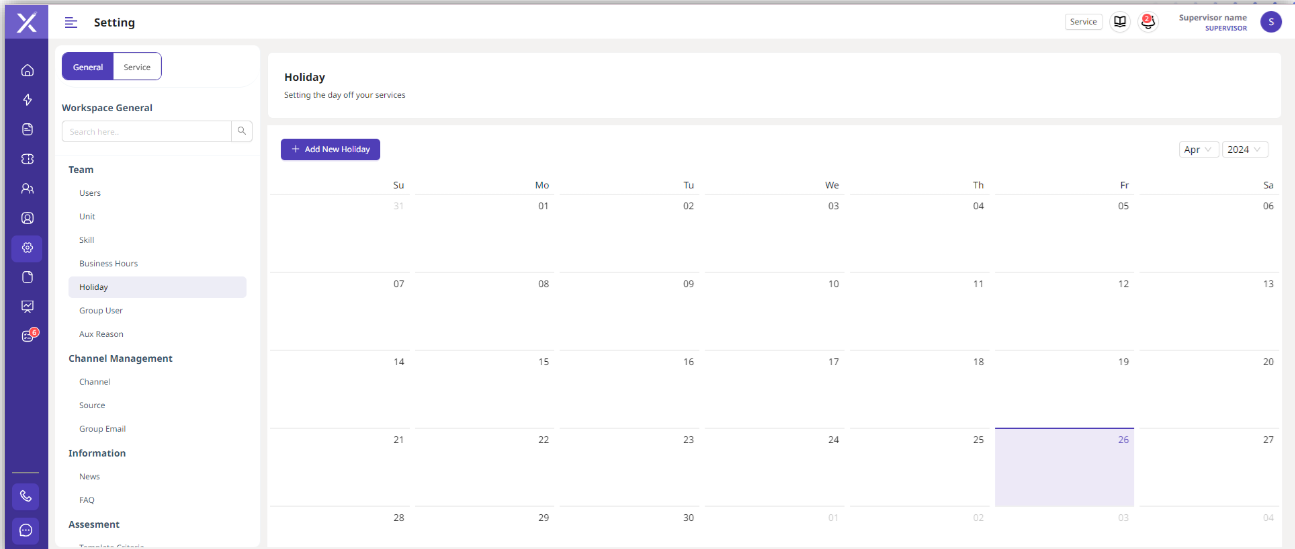The width and height of the screenshot is (1295, 549).
Task: Click the notification bell icon
Action: pyautogui.click(x=1147, y=22)
